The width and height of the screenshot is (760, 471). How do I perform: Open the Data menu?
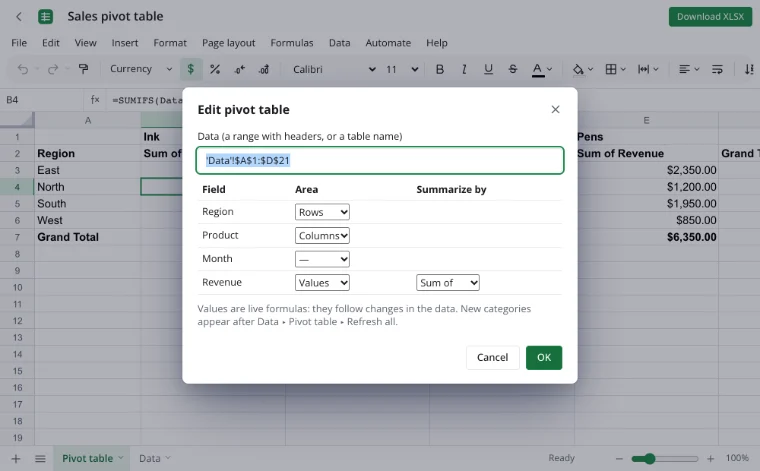[x=339, y=43]
